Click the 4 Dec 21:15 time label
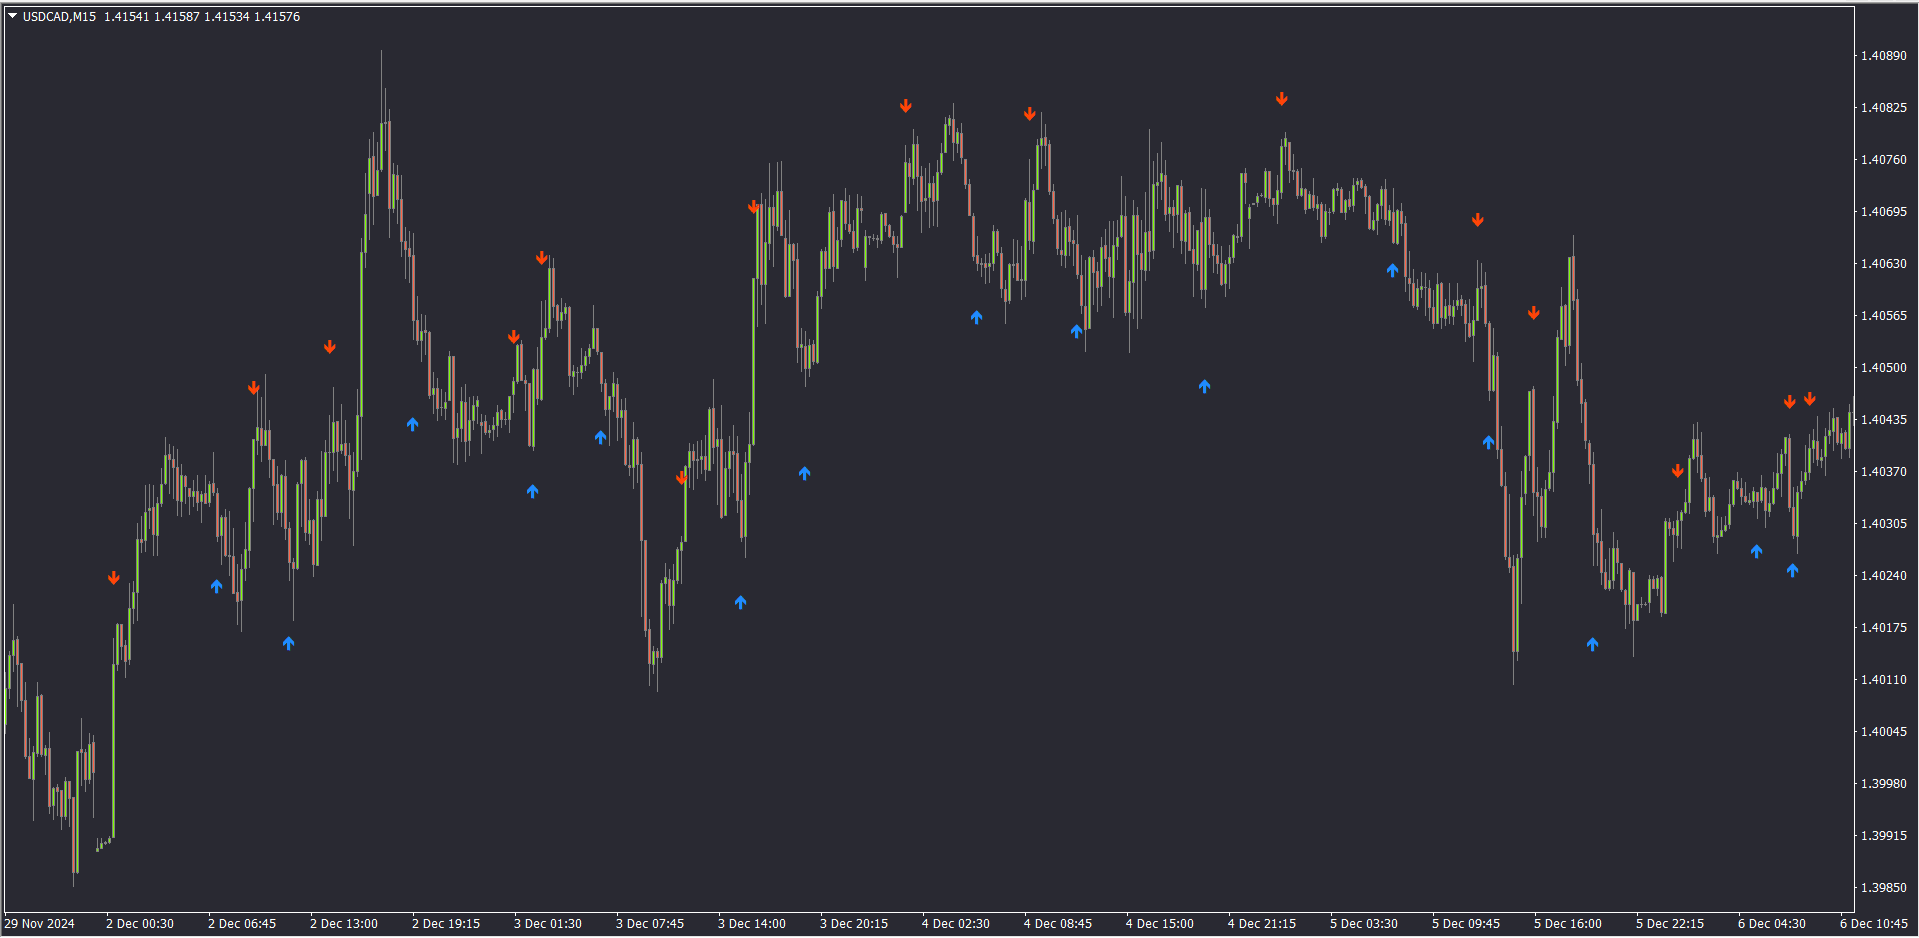Viewport: 1919px width, 938px height. click(x=1262, y=924)
